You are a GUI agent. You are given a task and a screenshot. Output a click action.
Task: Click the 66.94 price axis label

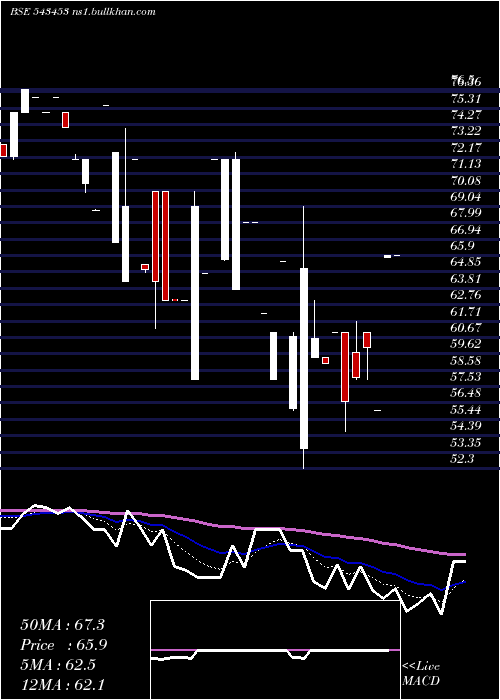[466, 229]
